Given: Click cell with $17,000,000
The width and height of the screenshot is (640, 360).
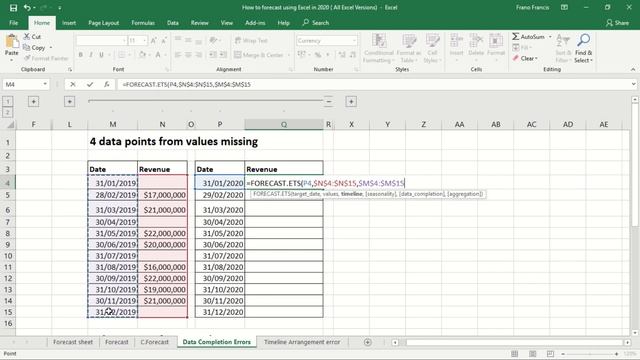Looking at the screenshot, I should (x=162, y=195).
